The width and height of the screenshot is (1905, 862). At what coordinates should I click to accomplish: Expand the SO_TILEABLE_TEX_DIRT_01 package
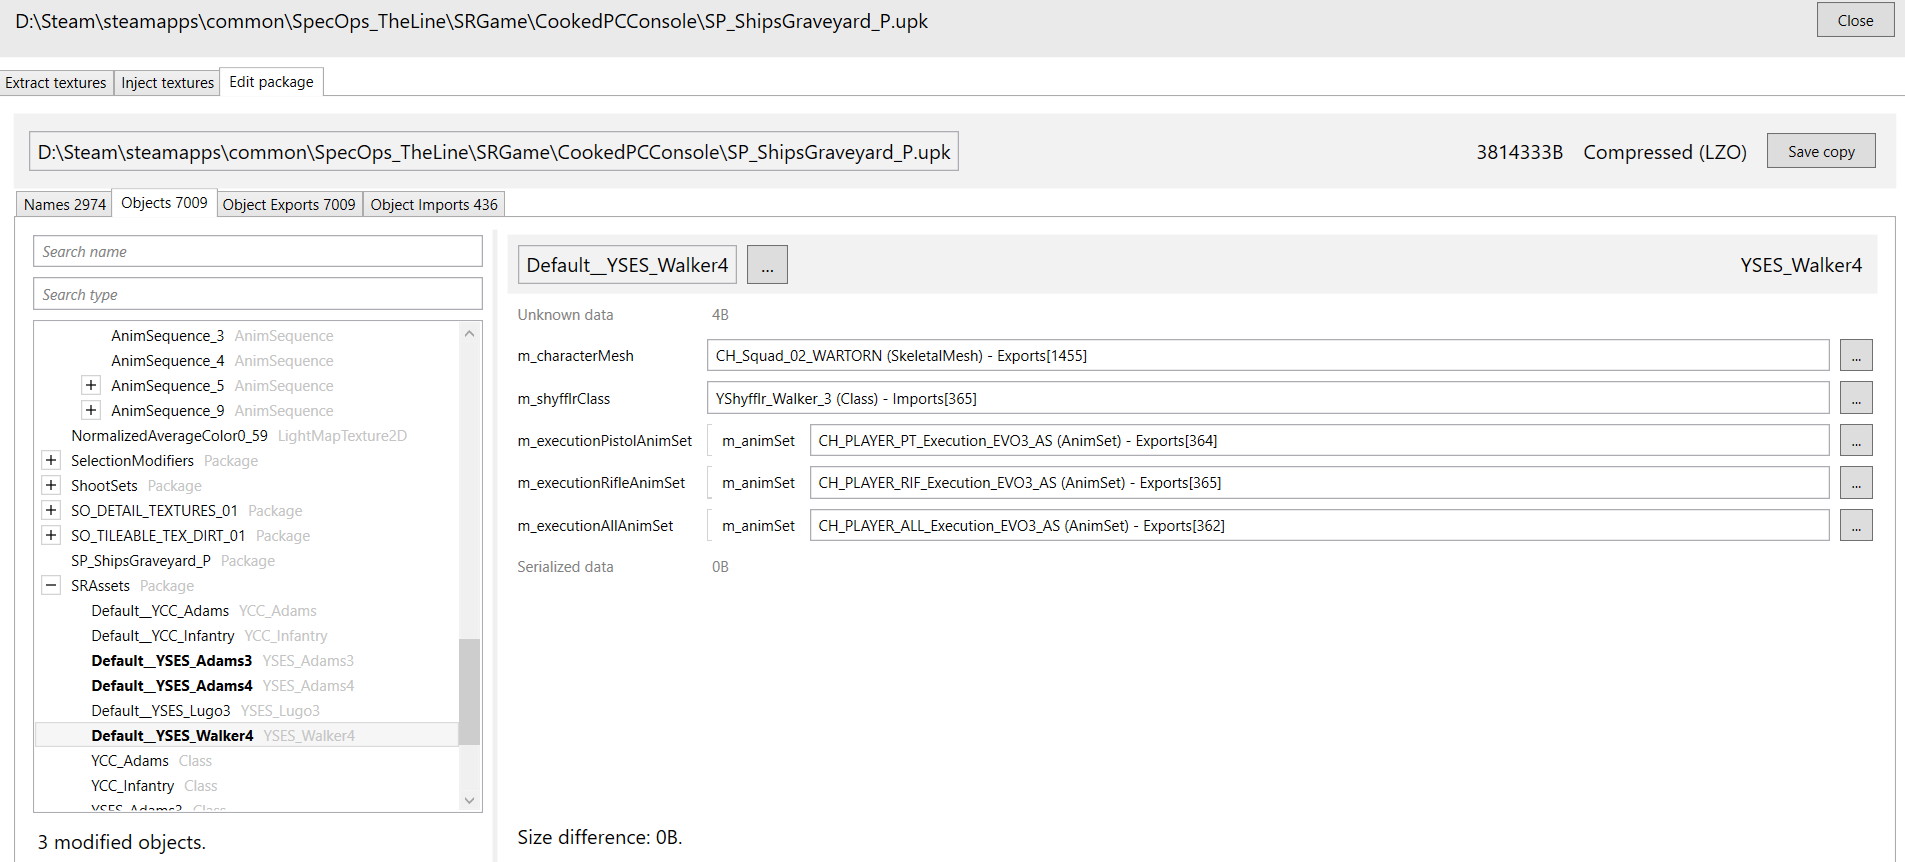pyautogui.click(x=51, y=535)
